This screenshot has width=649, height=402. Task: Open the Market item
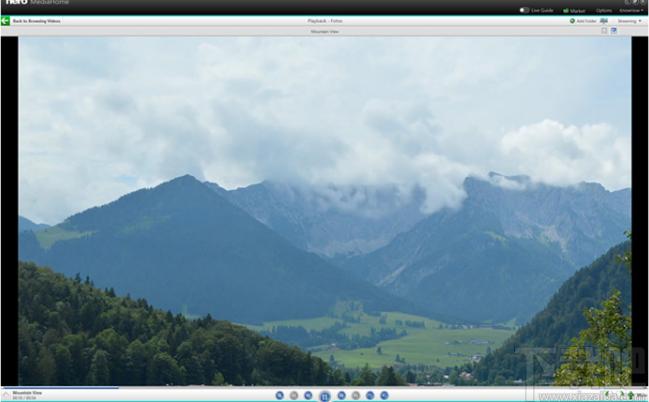(x=574, y=10)
